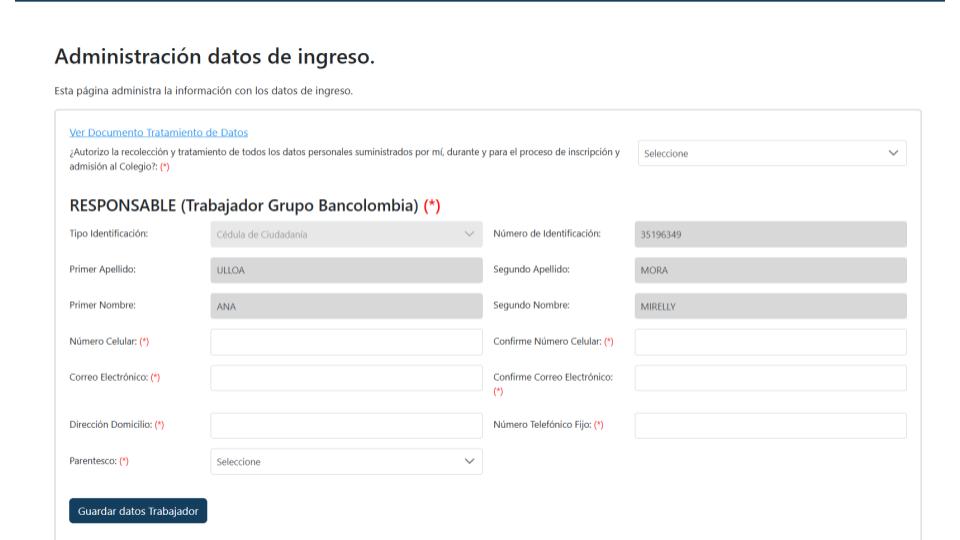960x540 pixels.
Task: Click the Número Telefónico Fijo field
Action: tap(770, 426)
